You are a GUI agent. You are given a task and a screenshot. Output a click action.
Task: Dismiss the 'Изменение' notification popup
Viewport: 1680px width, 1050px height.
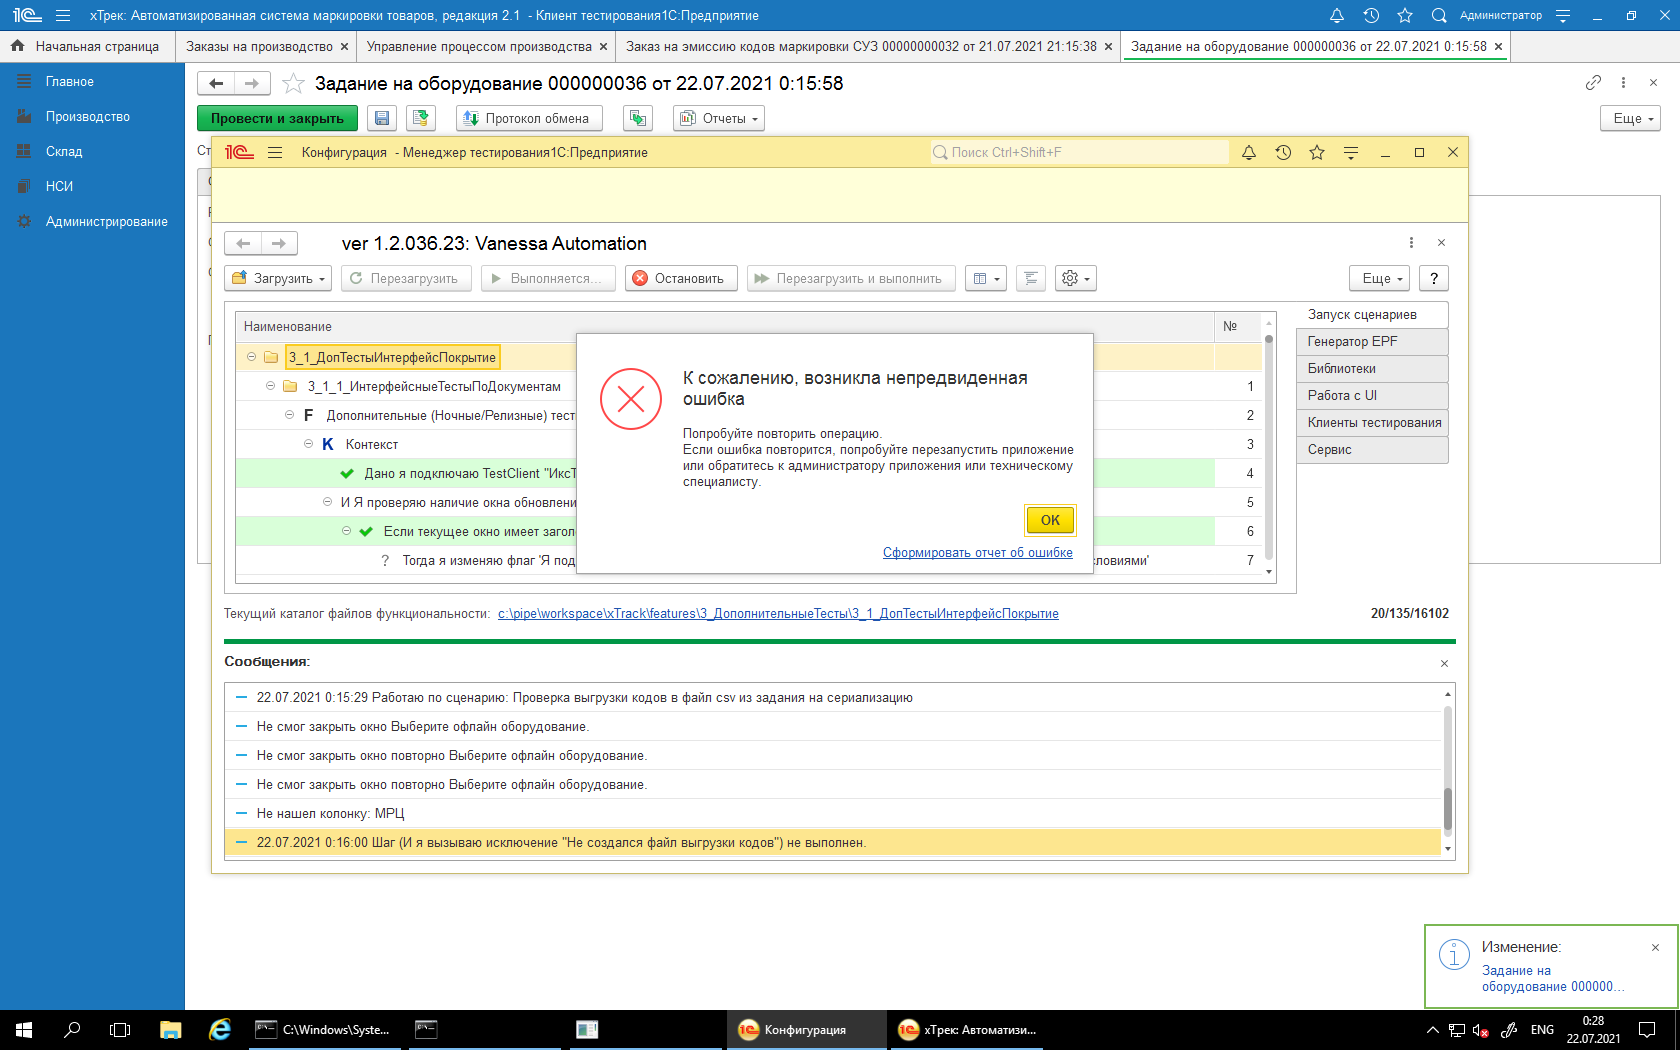(x=1655, y=948)
